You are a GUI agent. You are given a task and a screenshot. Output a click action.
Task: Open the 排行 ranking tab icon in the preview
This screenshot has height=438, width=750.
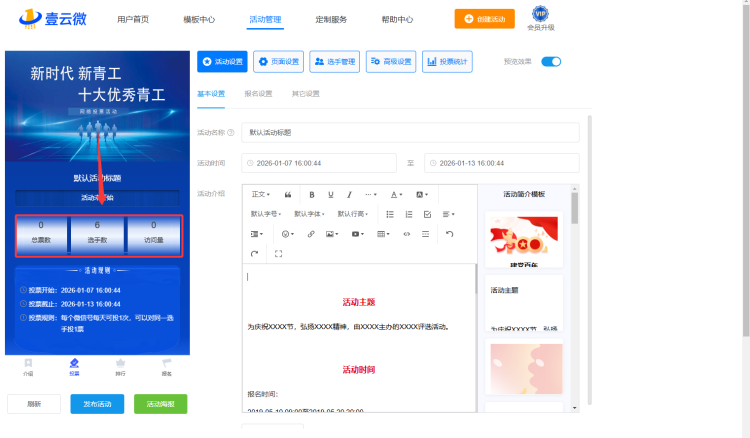click(120, 366)
